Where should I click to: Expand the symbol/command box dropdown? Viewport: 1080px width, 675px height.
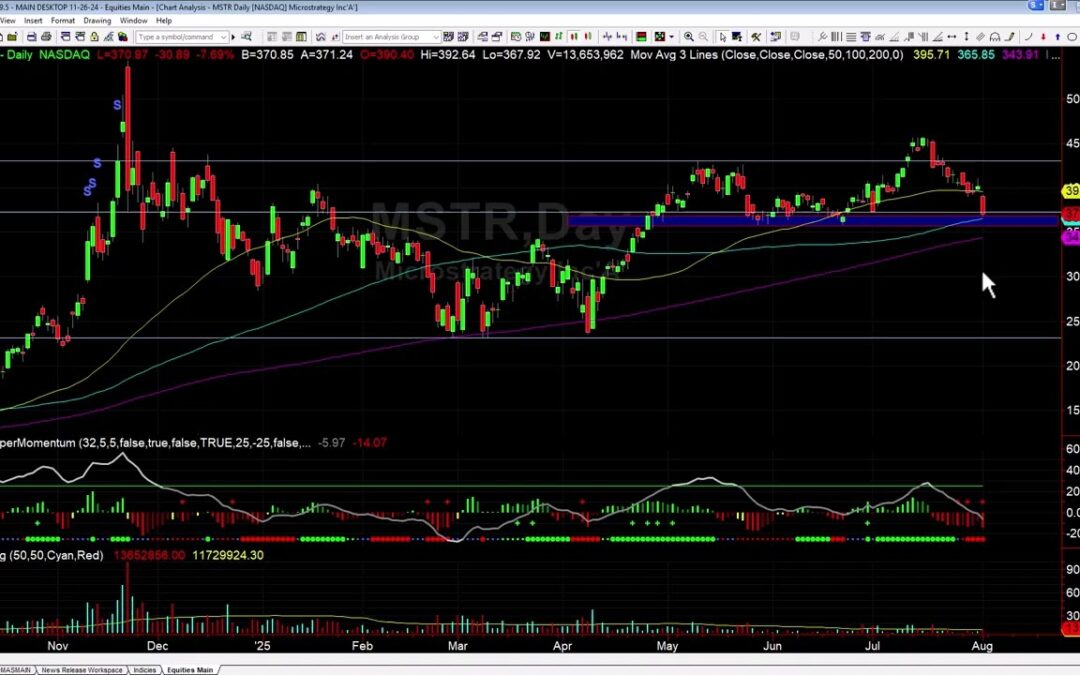(x=223, y=37)
